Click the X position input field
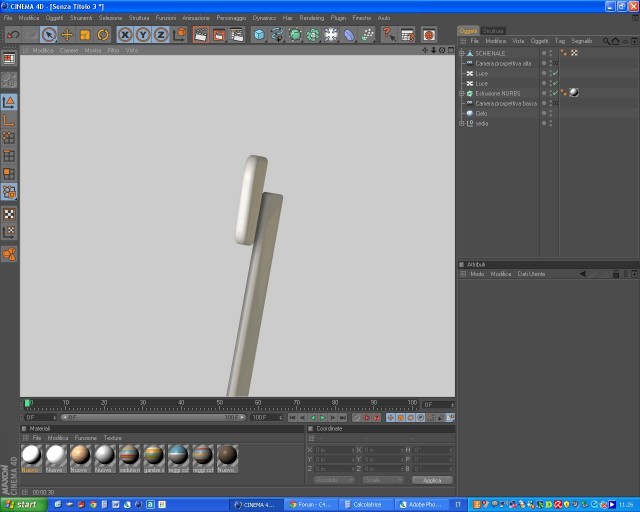640x512 pixels. pyautogui.click(x=333, y=450)
